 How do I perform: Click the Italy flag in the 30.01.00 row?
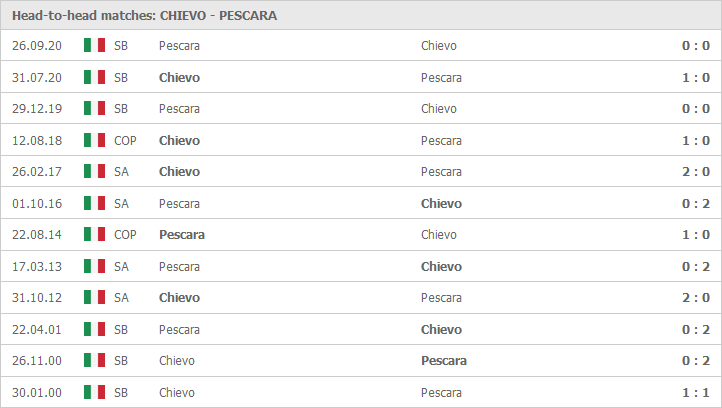point(94,392)
